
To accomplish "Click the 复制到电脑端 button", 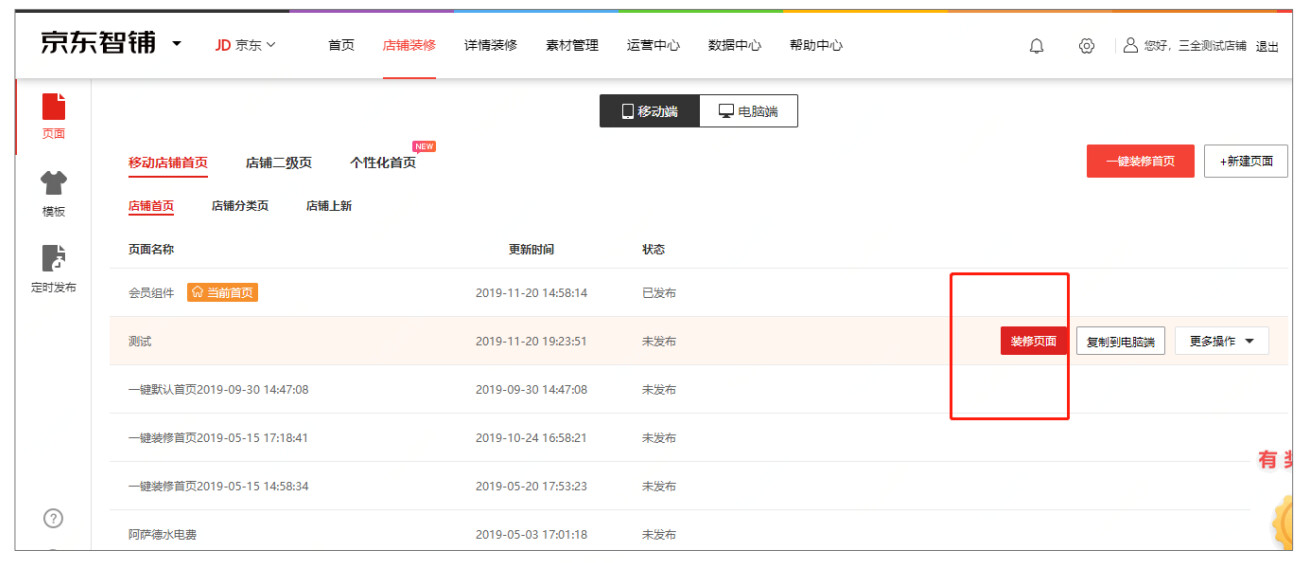I will [1120, 342].
